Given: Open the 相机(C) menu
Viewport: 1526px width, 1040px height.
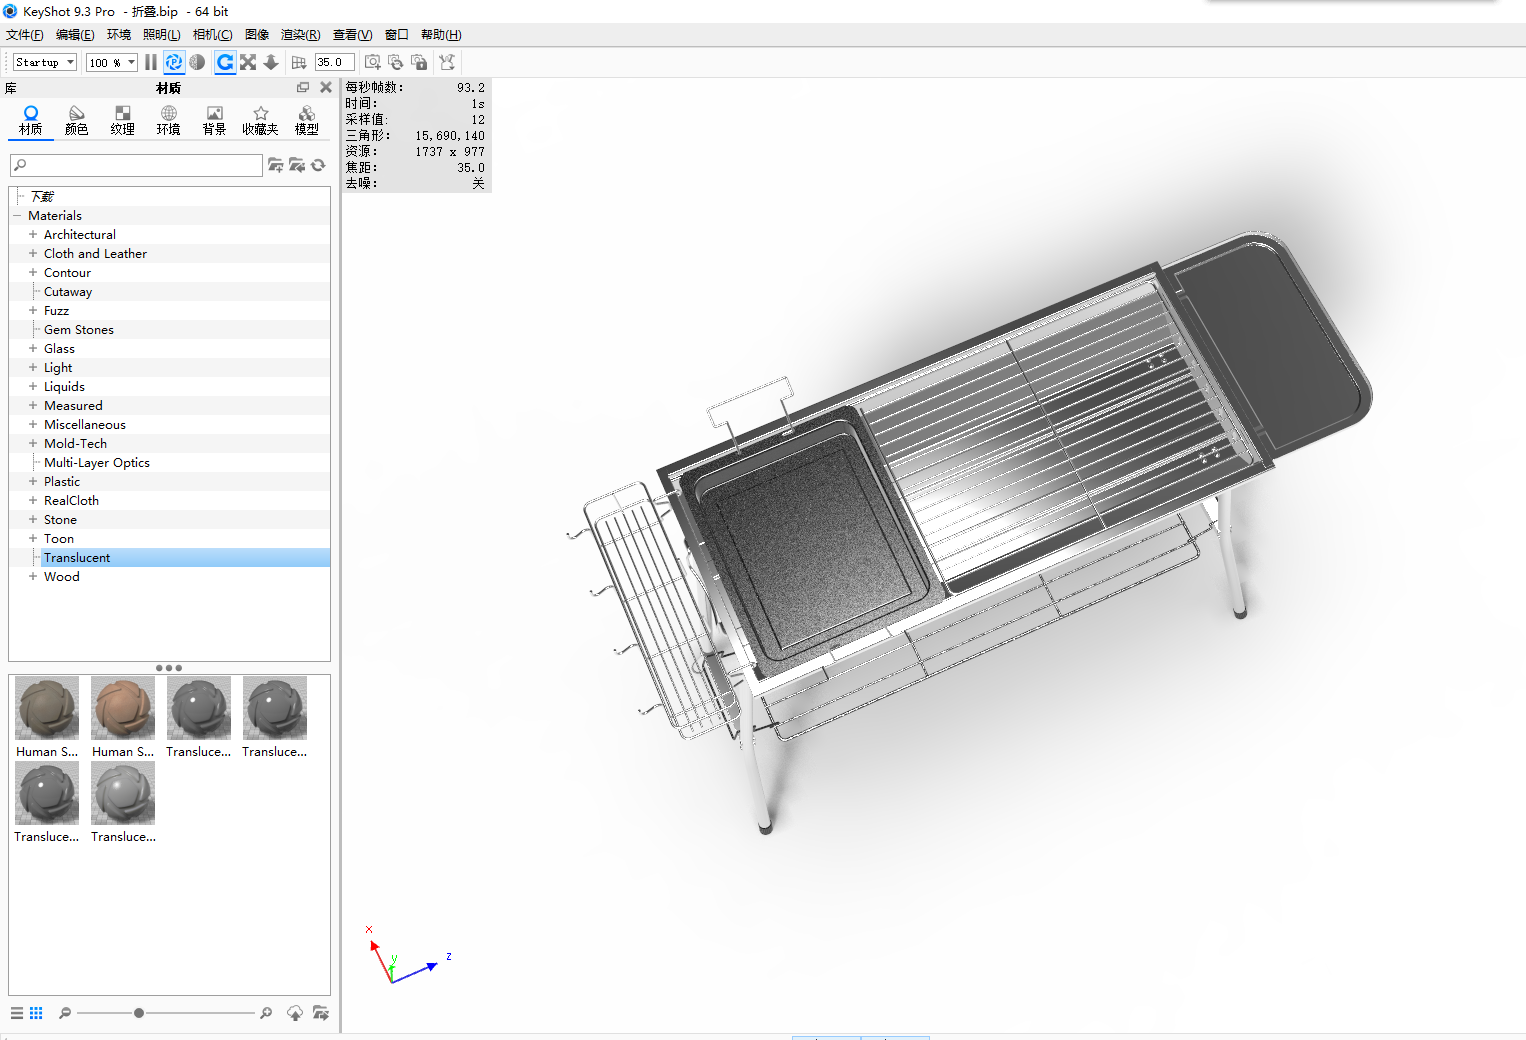Looking at the screenshot, I should 213,35.
